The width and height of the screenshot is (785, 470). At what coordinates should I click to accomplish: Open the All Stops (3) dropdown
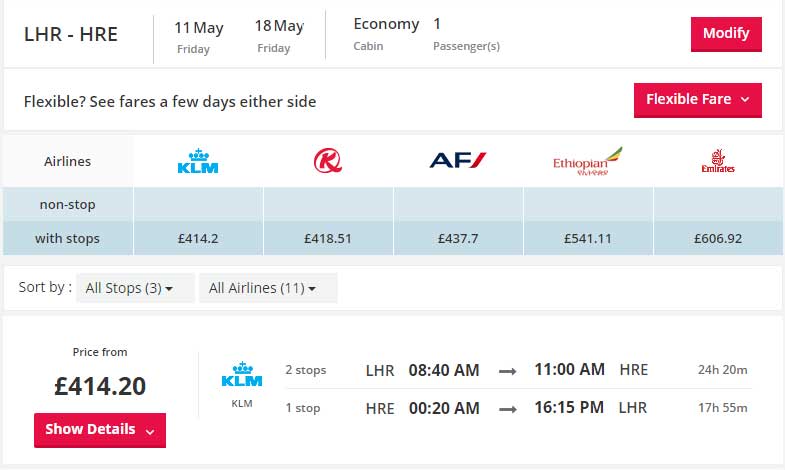[135, 288]
